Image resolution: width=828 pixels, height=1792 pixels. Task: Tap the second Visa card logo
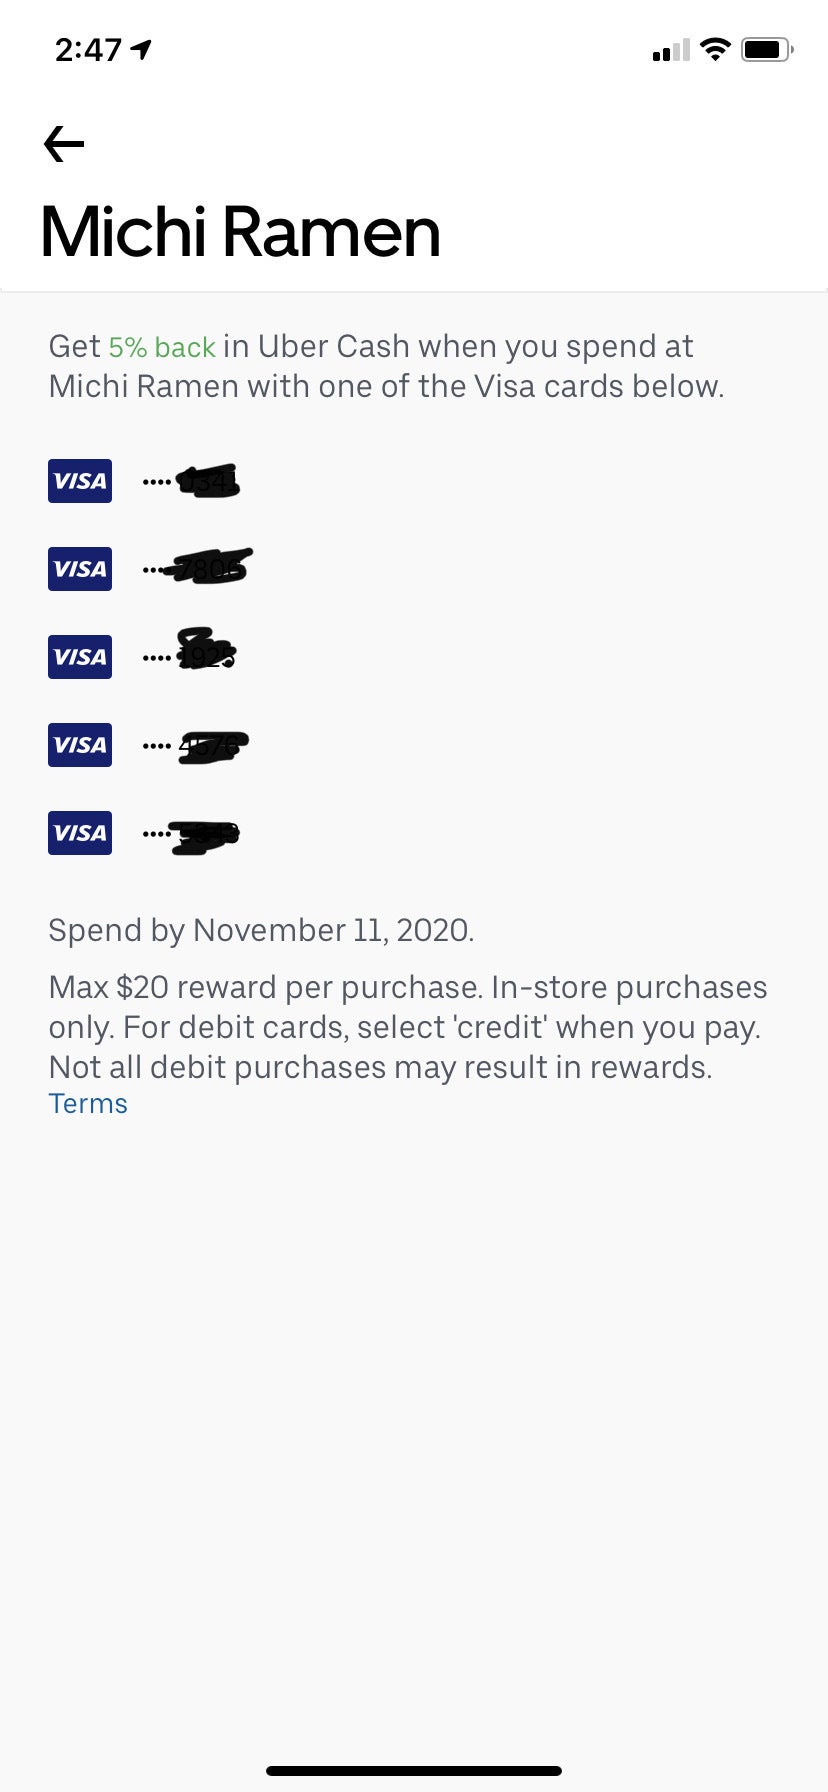80,569
